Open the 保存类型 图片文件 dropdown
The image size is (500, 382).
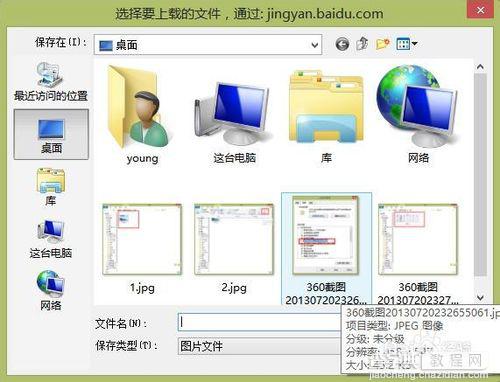tap(260, 346)
